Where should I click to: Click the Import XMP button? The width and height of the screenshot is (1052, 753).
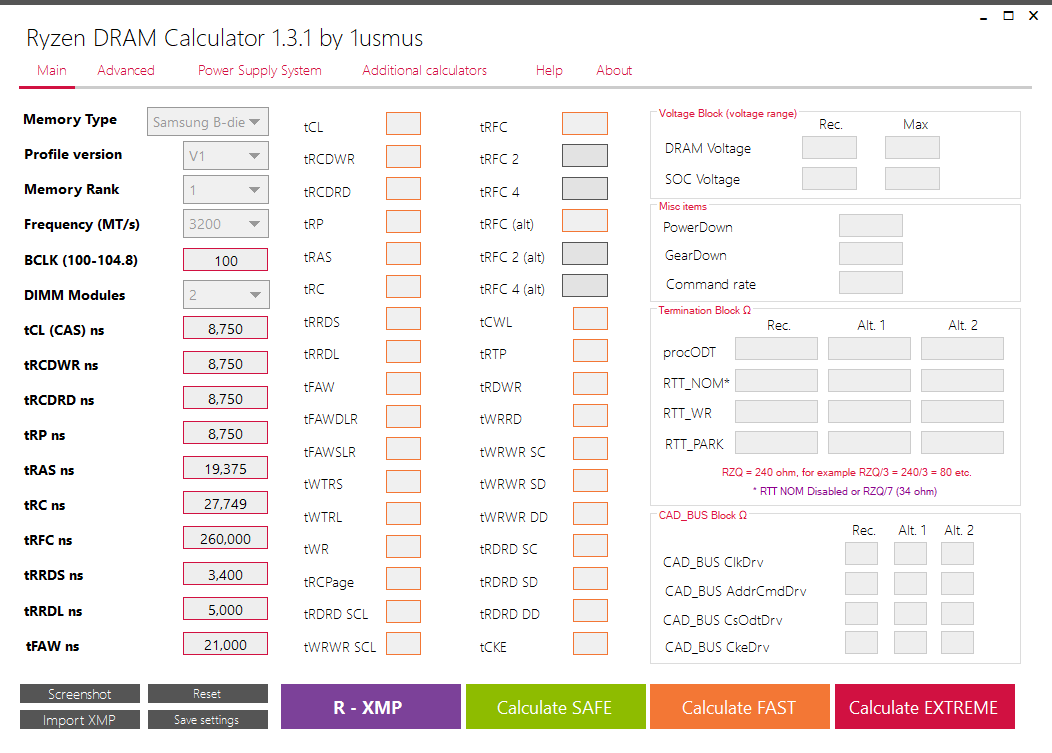pyautogui.click(x=80, y=719)
